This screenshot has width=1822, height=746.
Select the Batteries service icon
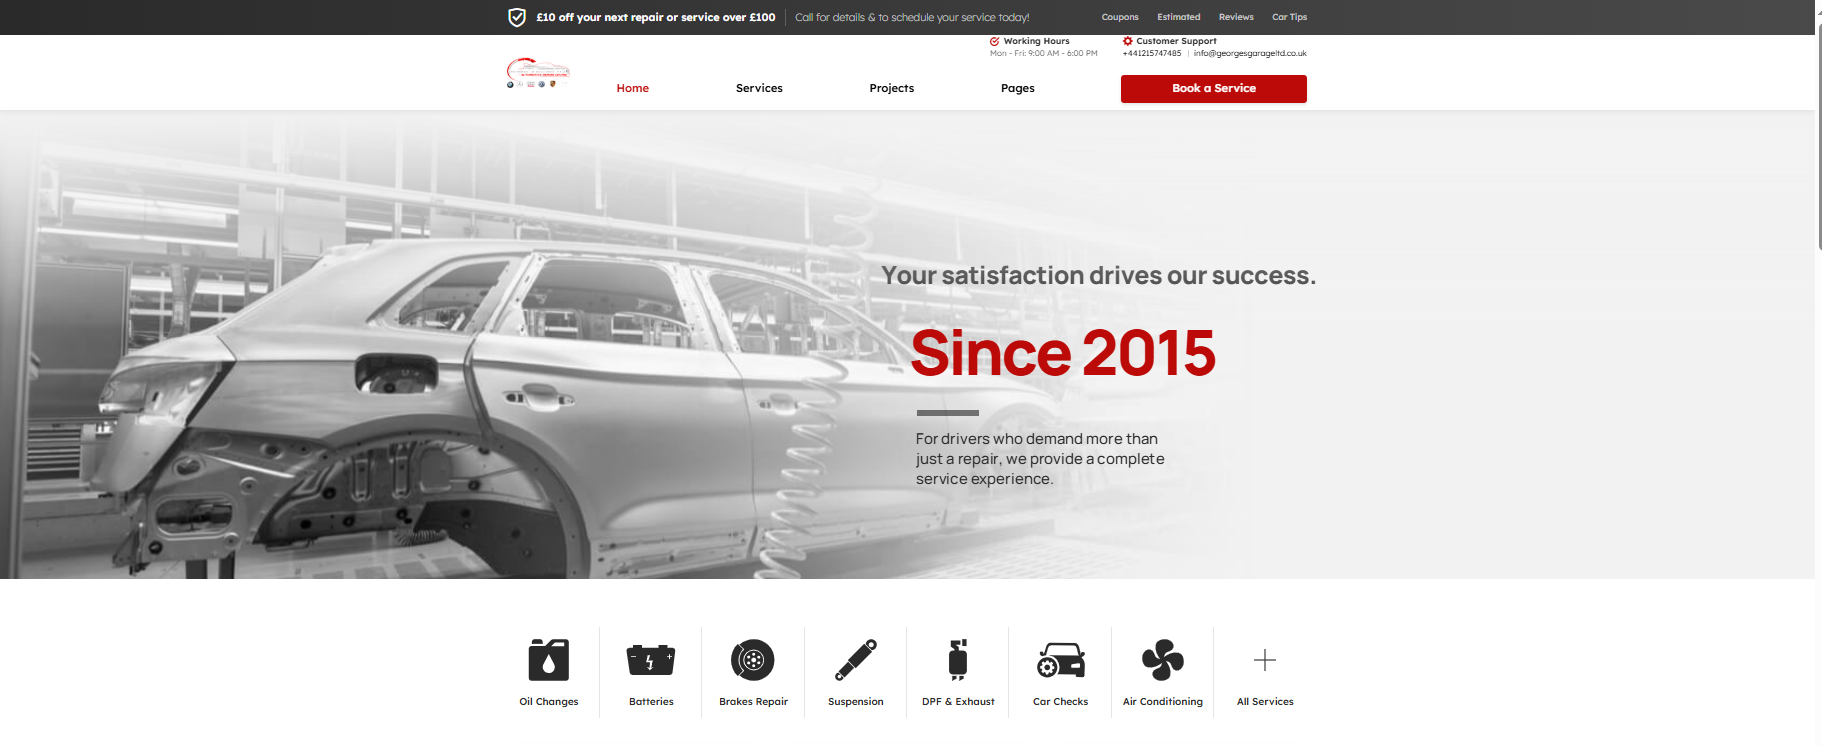pos(651,660)
